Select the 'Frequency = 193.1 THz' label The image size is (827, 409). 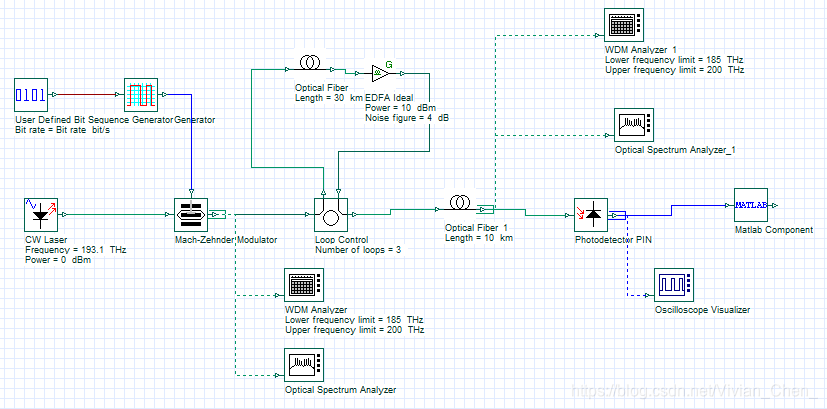(75, 250)
